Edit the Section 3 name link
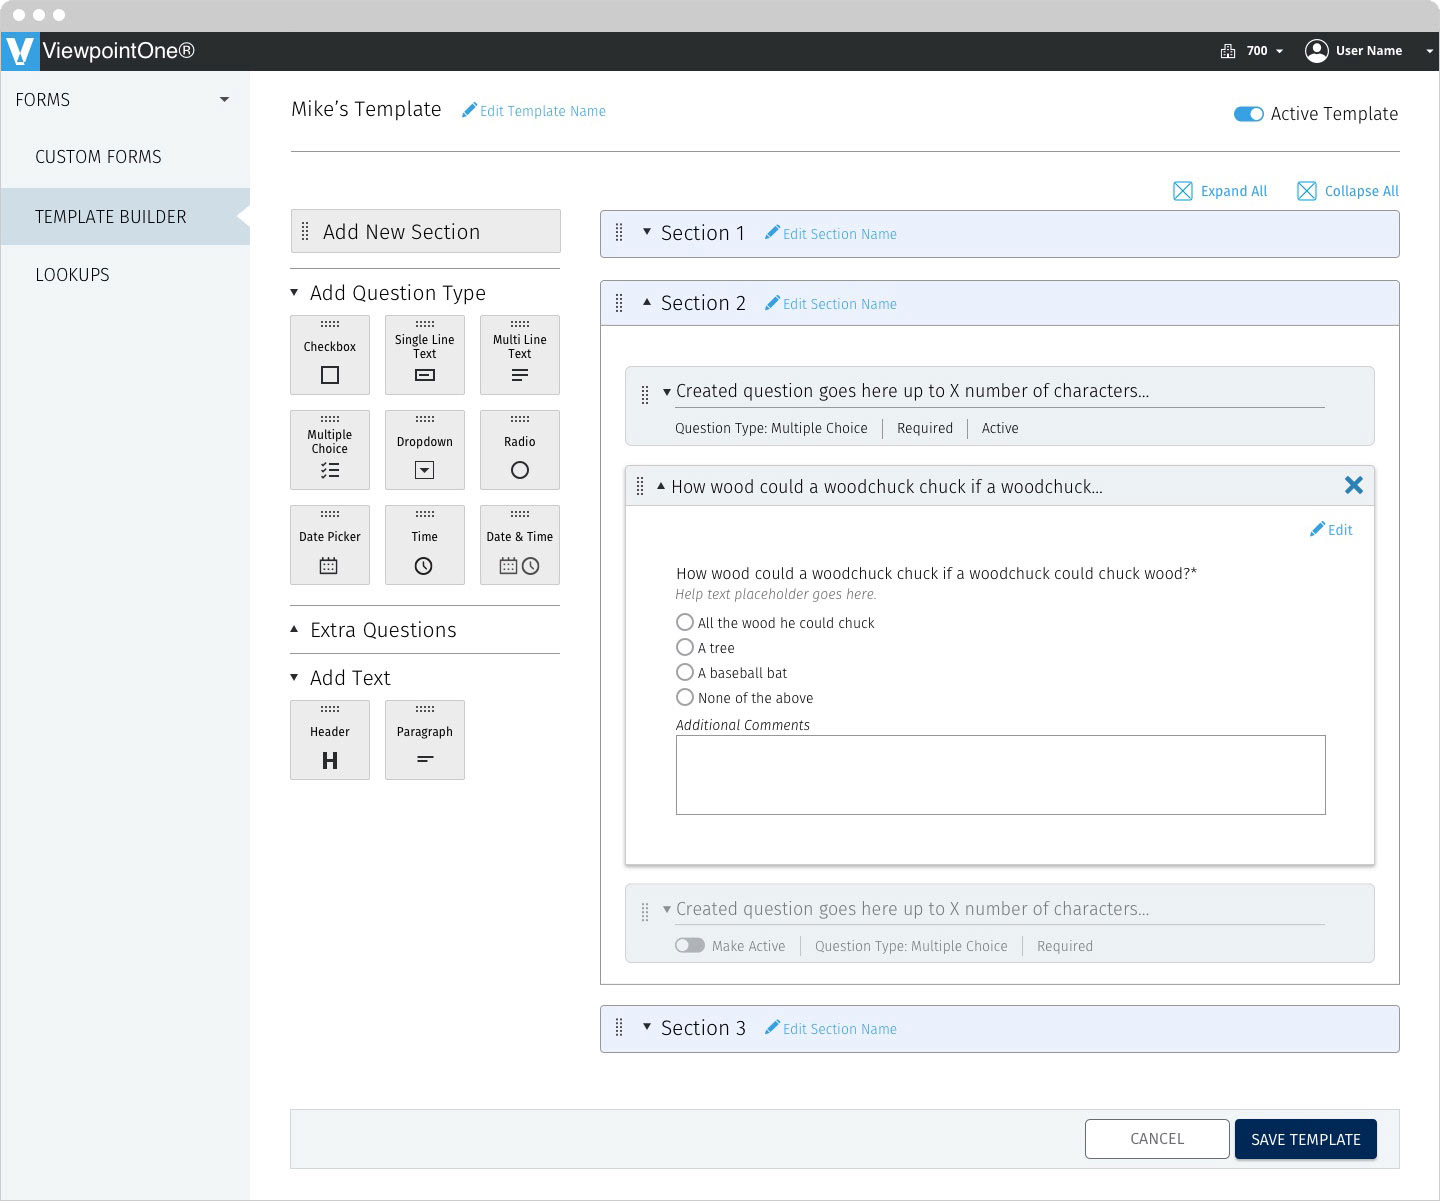The image size is (1440, 1201). tap(840, 1029)
